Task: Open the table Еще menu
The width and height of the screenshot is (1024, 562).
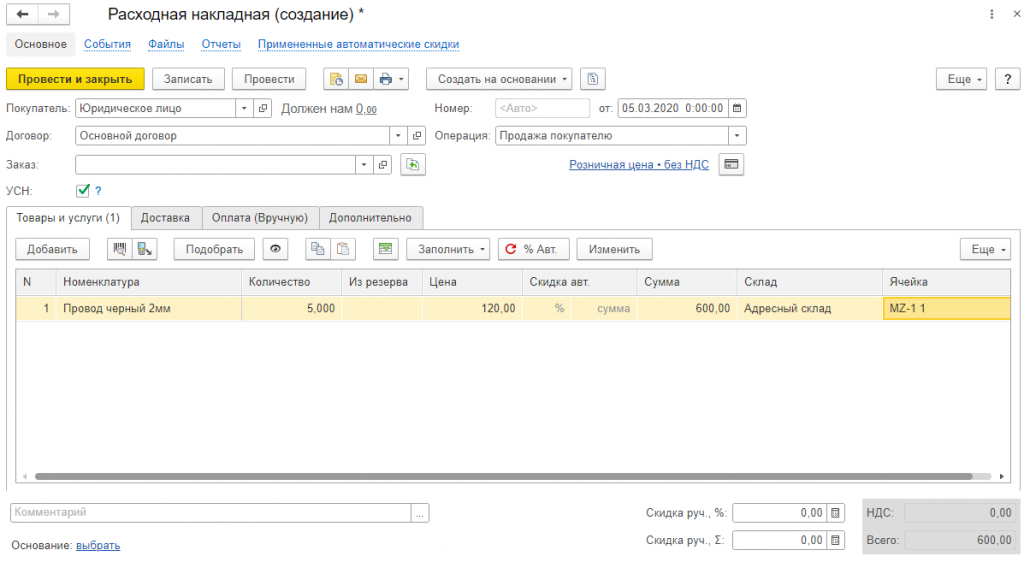Action: click(x=985, y=249)
